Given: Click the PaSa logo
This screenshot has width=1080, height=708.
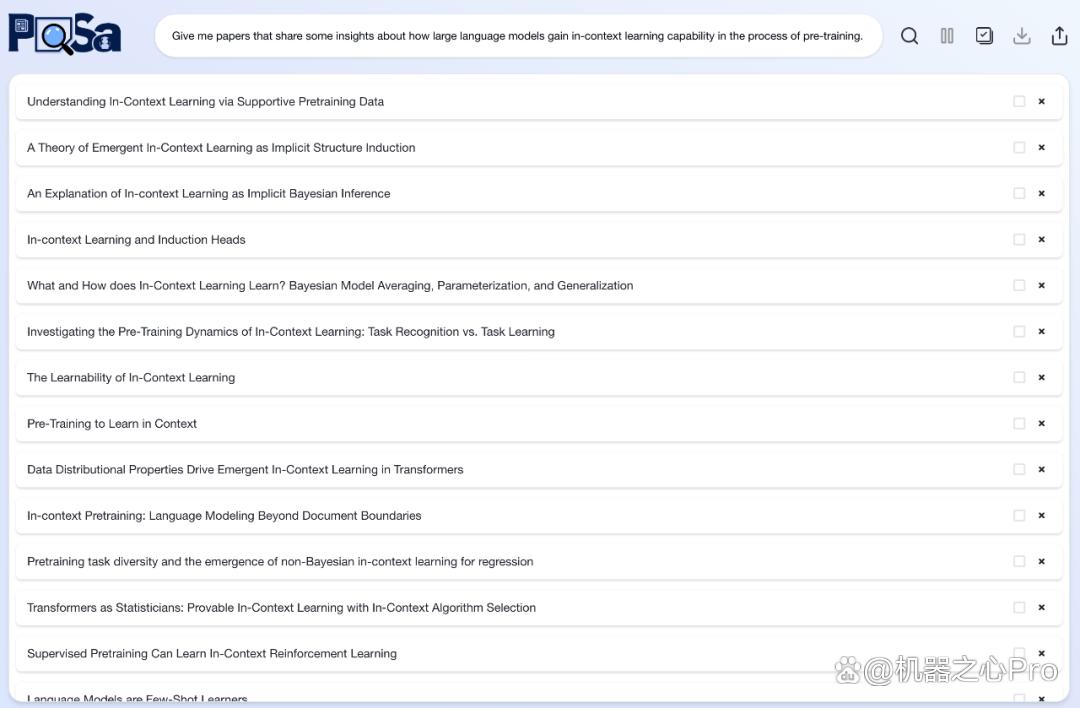Looking at the screenshot, I should tap(65, 34).
